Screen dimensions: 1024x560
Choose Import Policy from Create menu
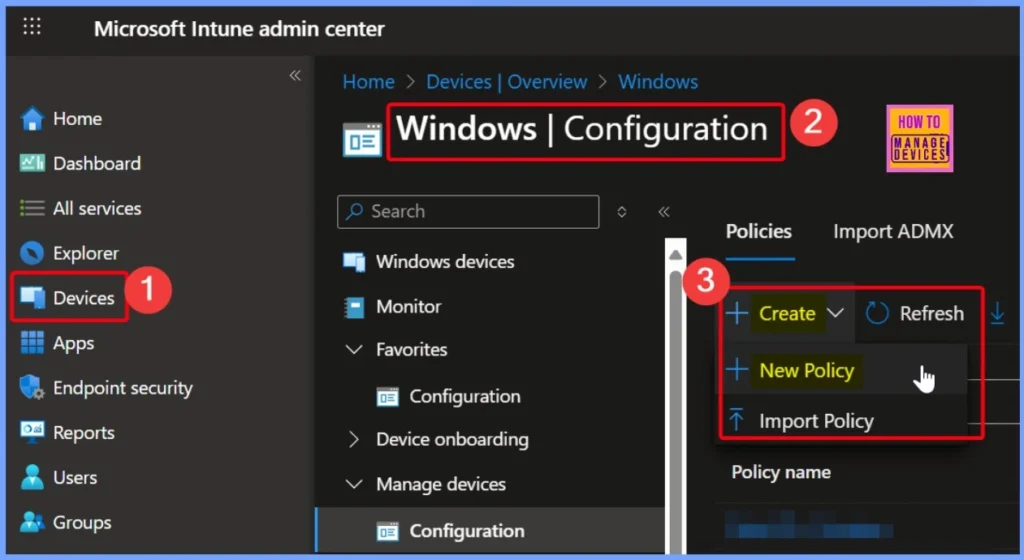pyautogui.click(x=816, y=421)
